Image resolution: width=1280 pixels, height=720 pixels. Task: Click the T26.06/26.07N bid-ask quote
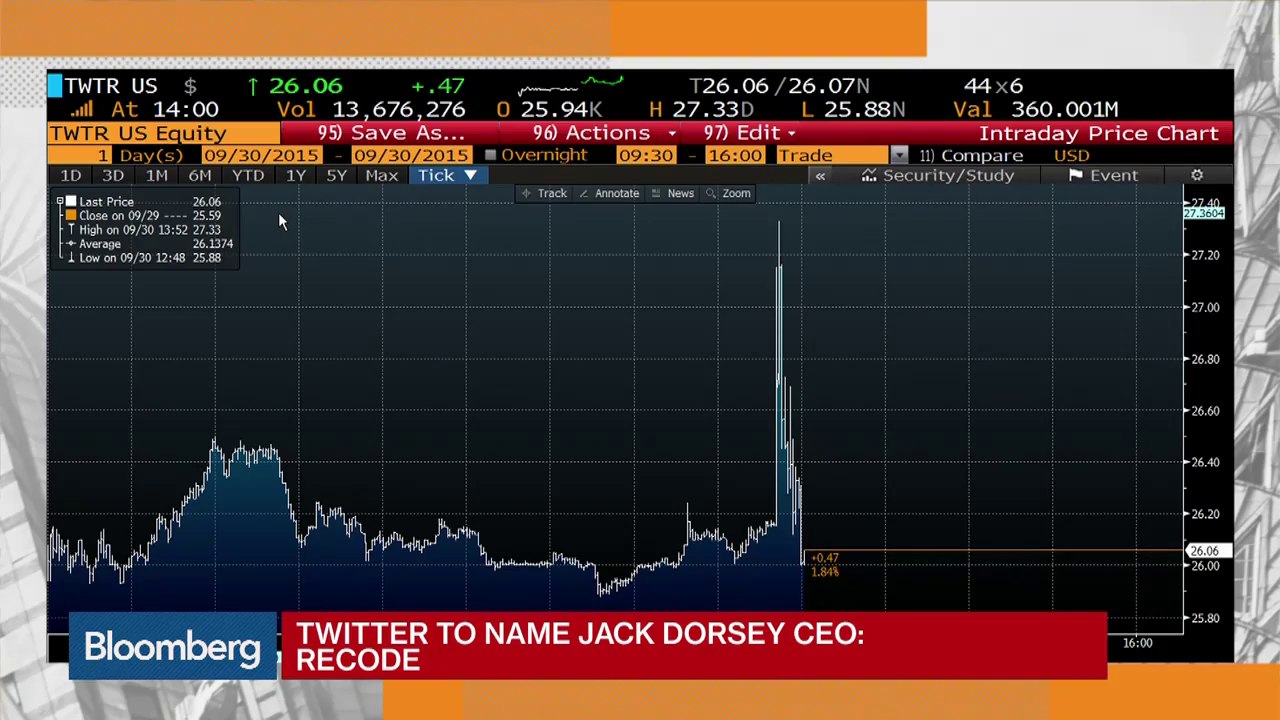(779, 86)
